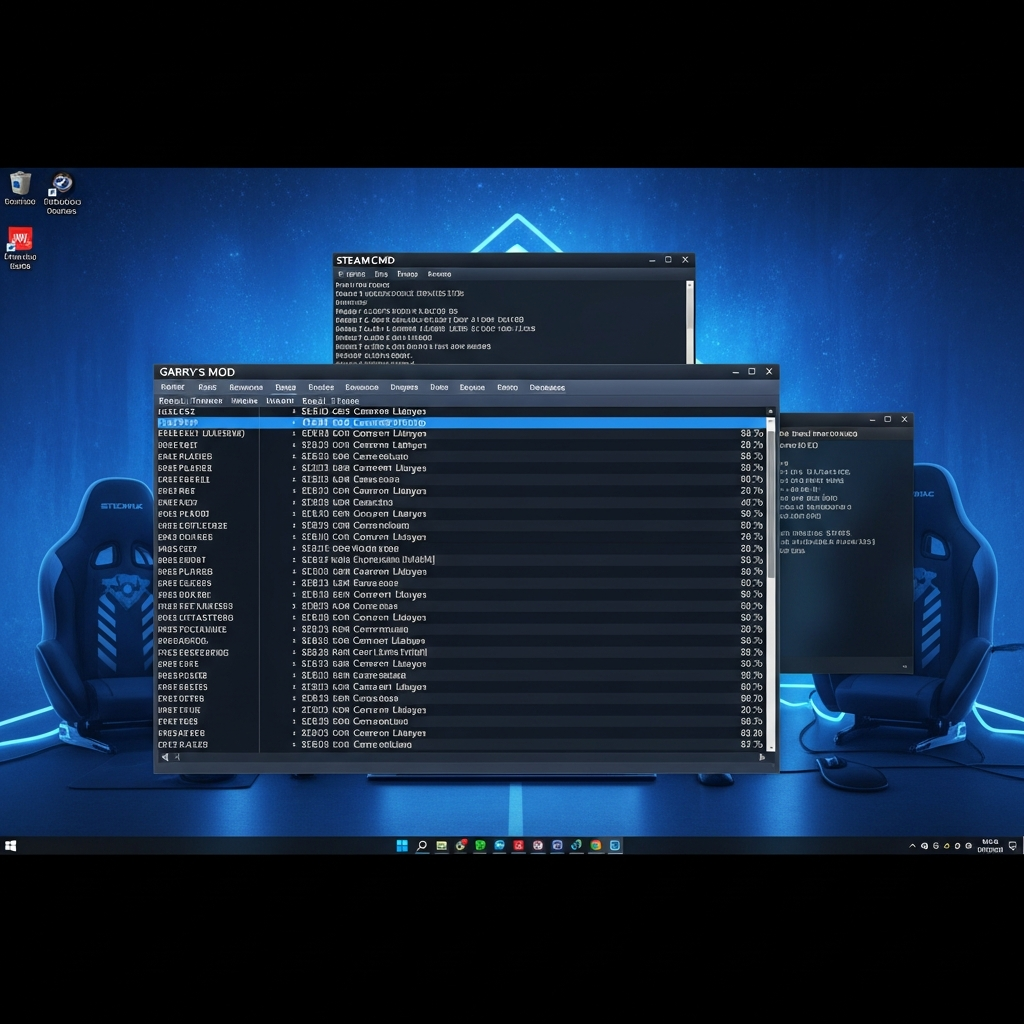The image size is (1024, 1024).
Task: Open the taskbar icon right of the search magnifier
Action: pyautogui.click(x=441, y=846)
